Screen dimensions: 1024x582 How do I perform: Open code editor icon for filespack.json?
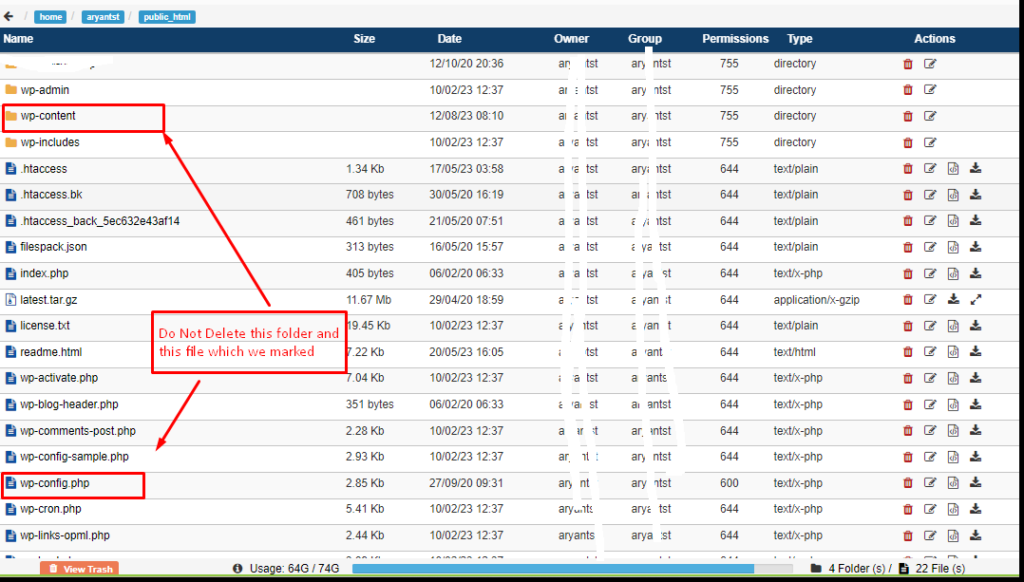click(953, 247)
